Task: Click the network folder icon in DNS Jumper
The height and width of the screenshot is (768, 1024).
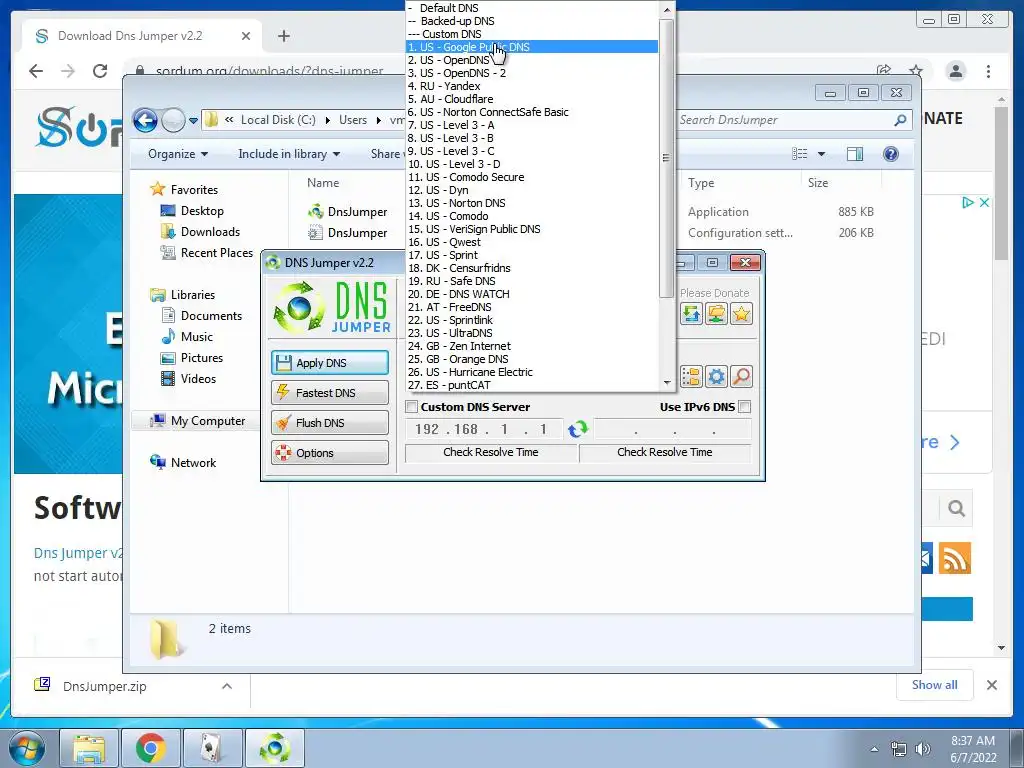Action: [x=716, y=314]
